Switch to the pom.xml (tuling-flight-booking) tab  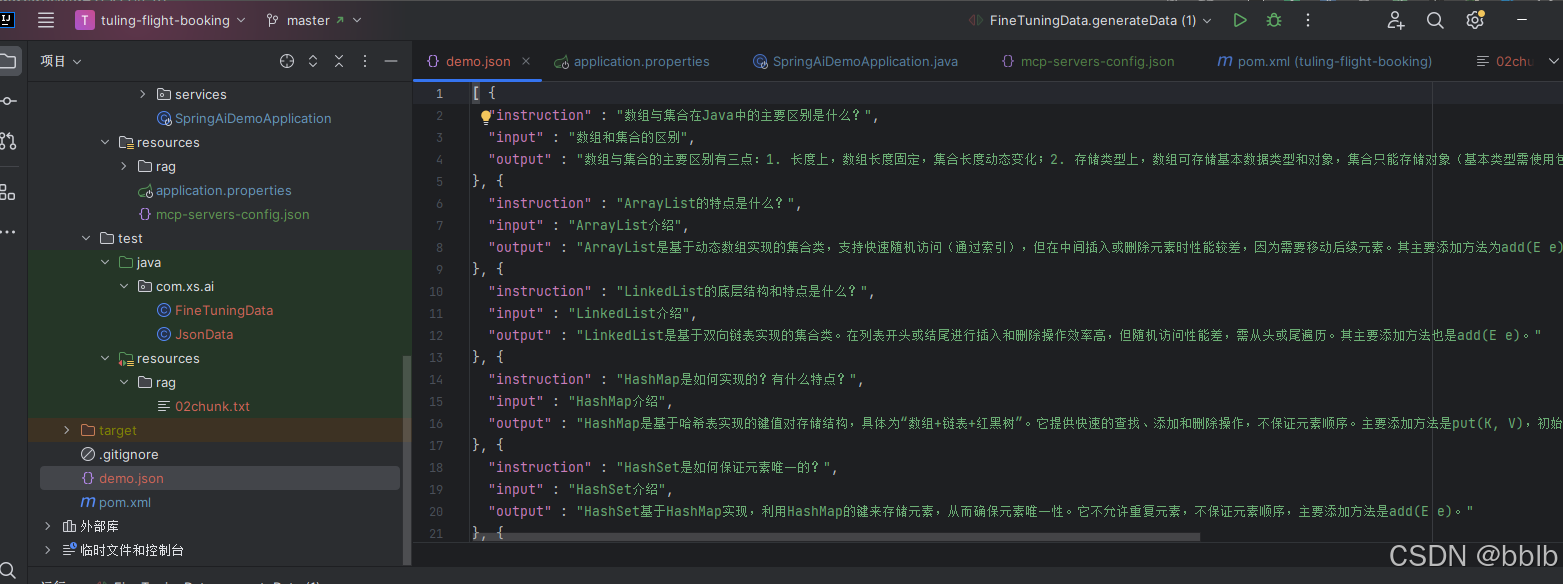(1324, 61)
